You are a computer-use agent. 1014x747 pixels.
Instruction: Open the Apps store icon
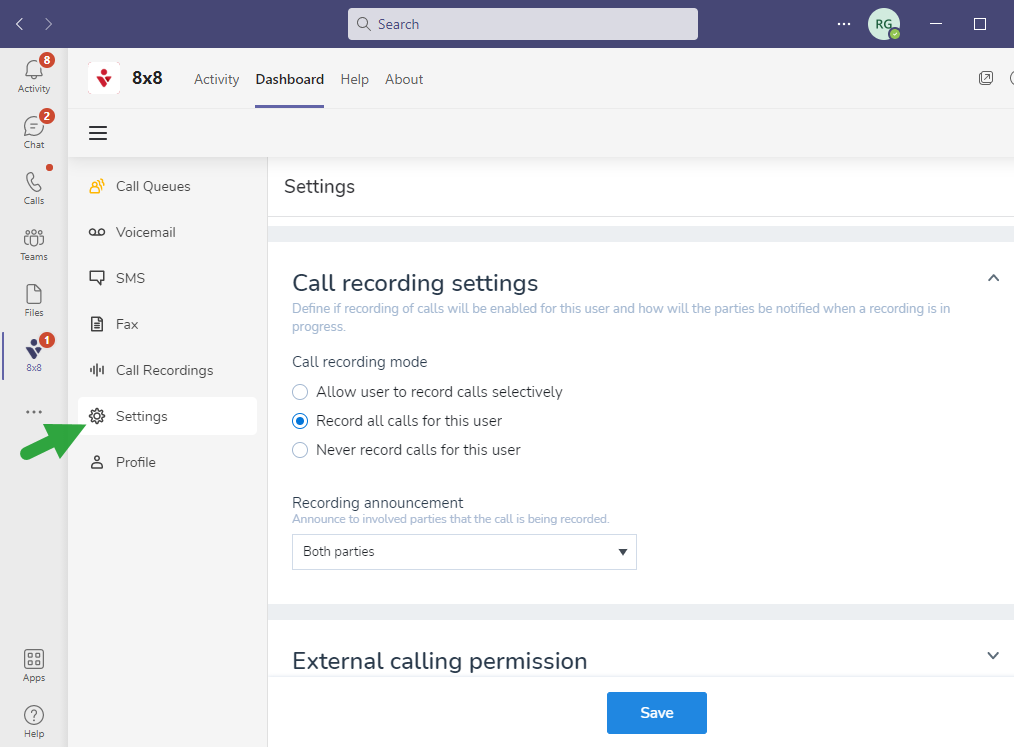point(34,662)
